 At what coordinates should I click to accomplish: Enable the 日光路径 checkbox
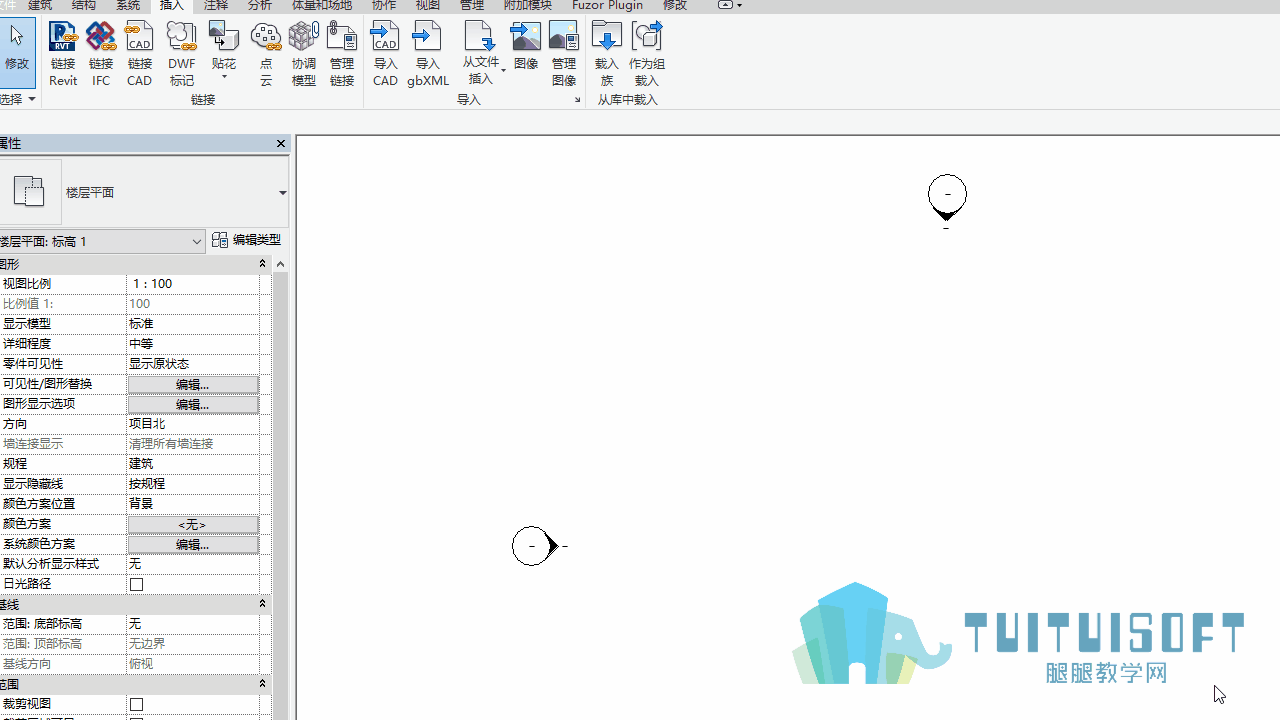point(137,584)
